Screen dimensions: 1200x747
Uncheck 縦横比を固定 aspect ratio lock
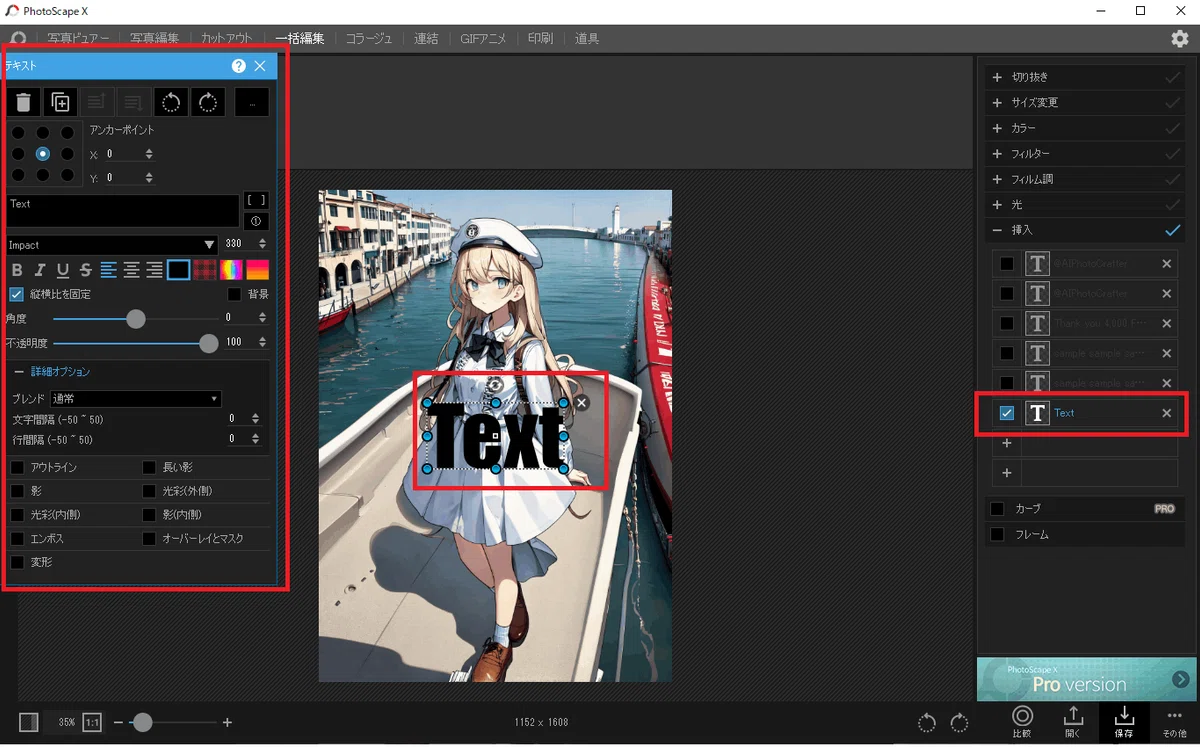tap(16, 294)
